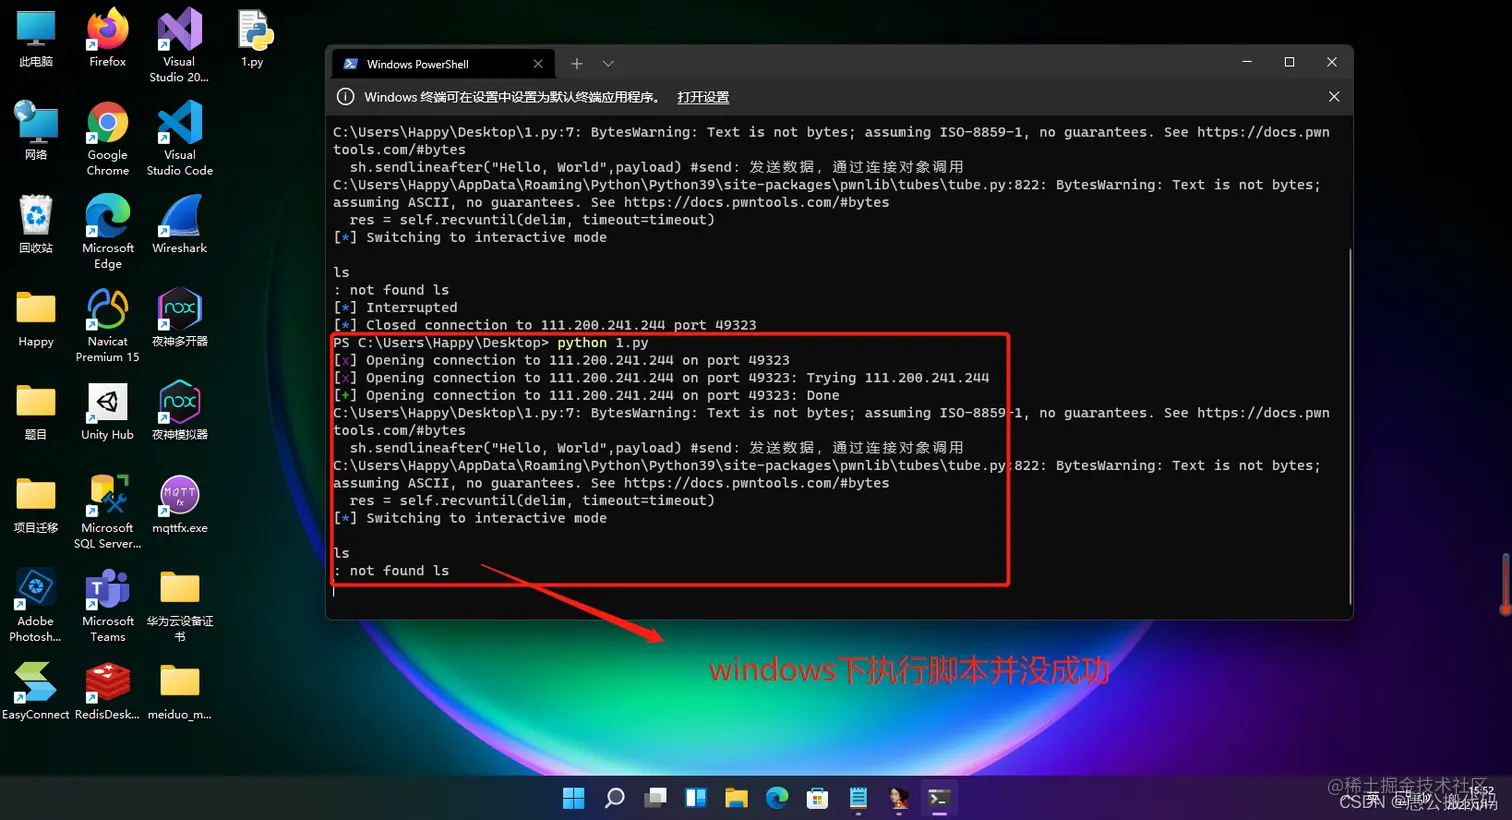This screenshot has width=1512, height=820.
Task: Click the 'python 1.py' command text
Action: 603,343
